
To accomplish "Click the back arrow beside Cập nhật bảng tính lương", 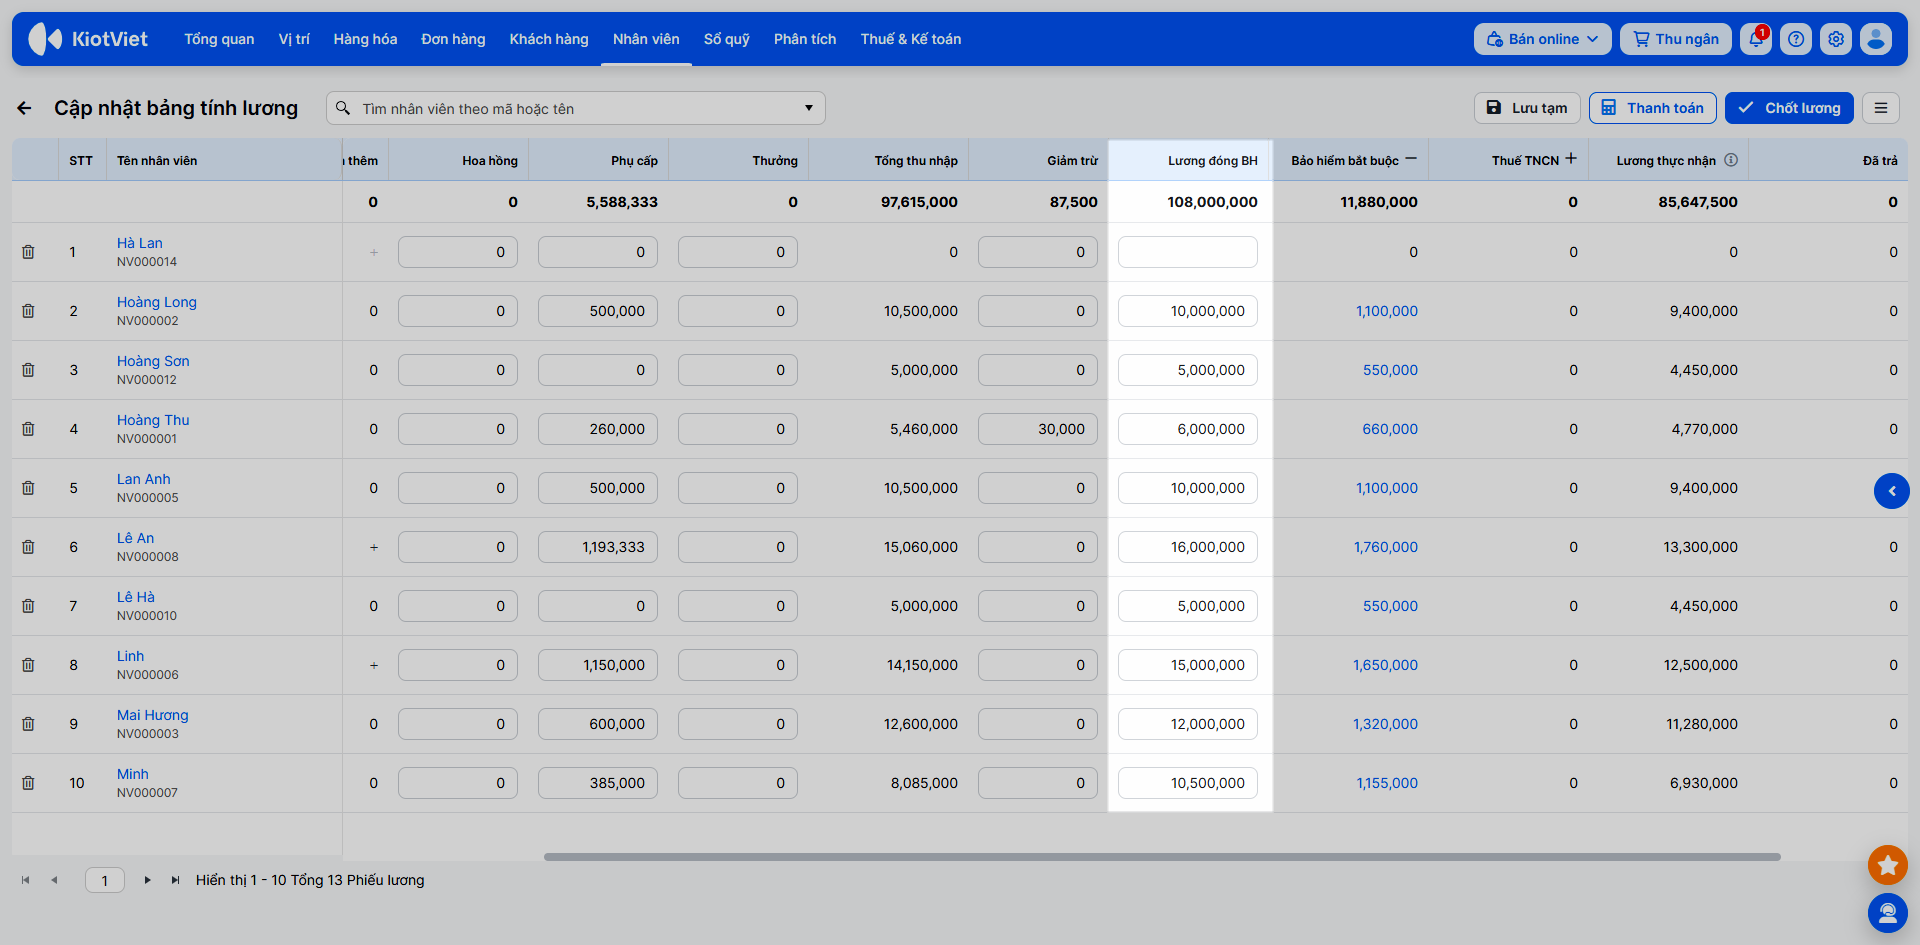I will pyautogui.click(x=25, y=108).
